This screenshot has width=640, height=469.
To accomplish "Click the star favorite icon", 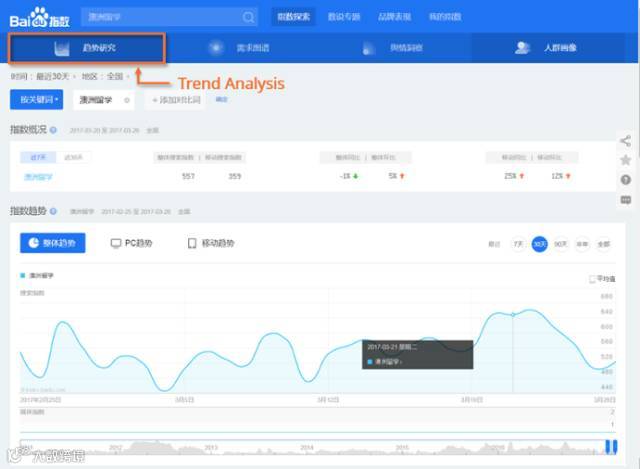I will (625, 160).
